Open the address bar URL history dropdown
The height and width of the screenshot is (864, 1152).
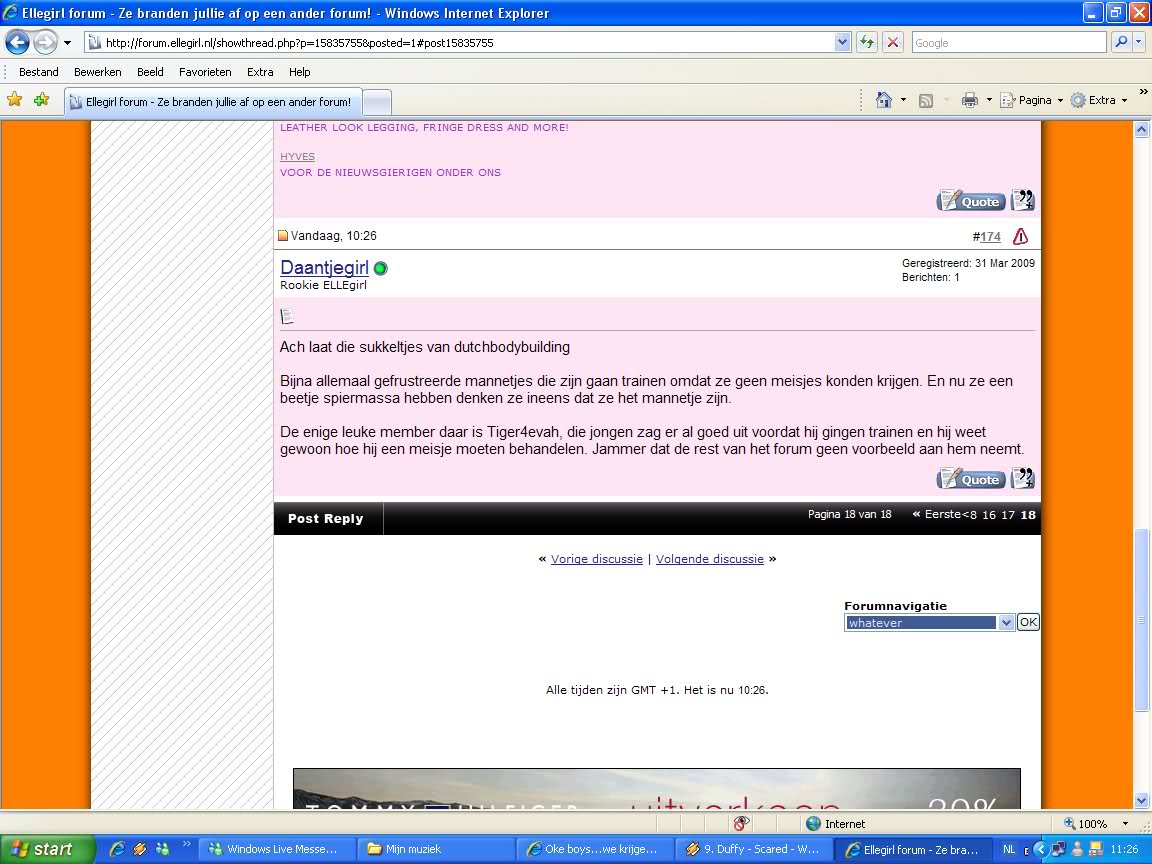coord(842,42)
